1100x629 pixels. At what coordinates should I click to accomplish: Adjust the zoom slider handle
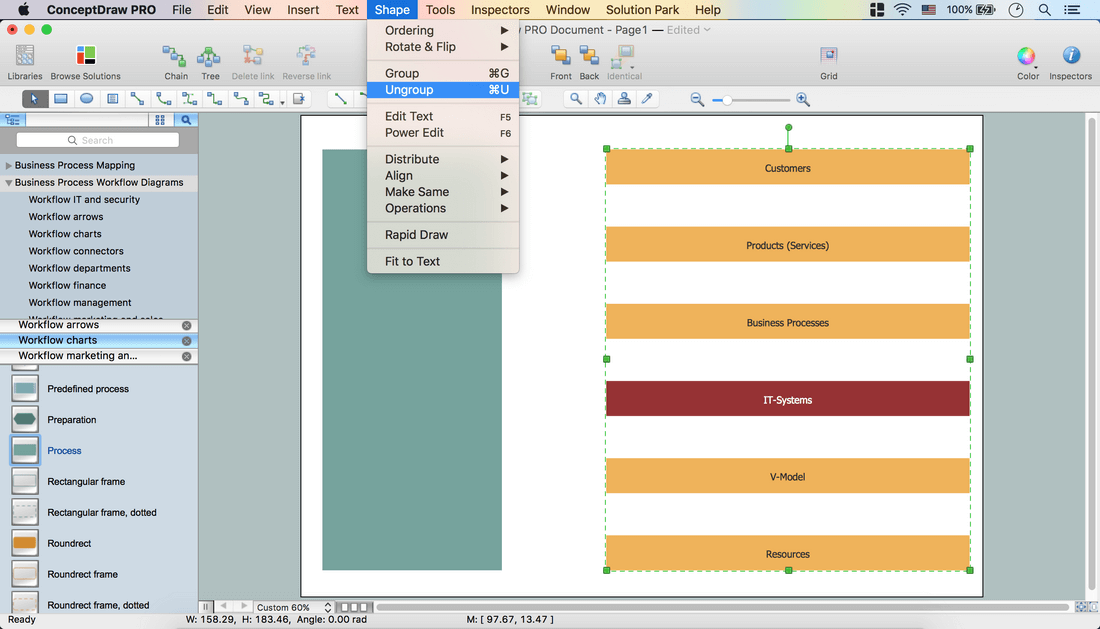[x=727, y=100]
